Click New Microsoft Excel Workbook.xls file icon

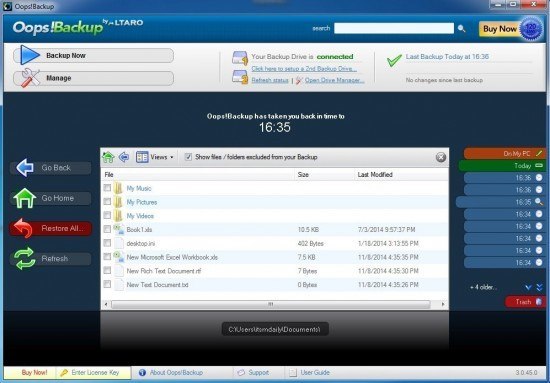[119, 257]
